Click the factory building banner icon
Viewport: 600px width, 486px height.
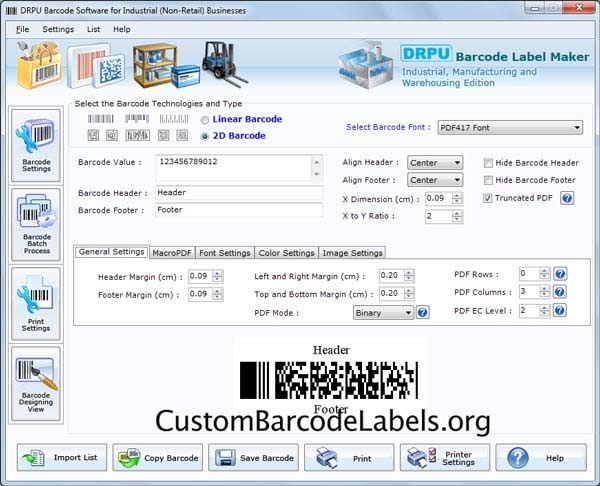365,65
